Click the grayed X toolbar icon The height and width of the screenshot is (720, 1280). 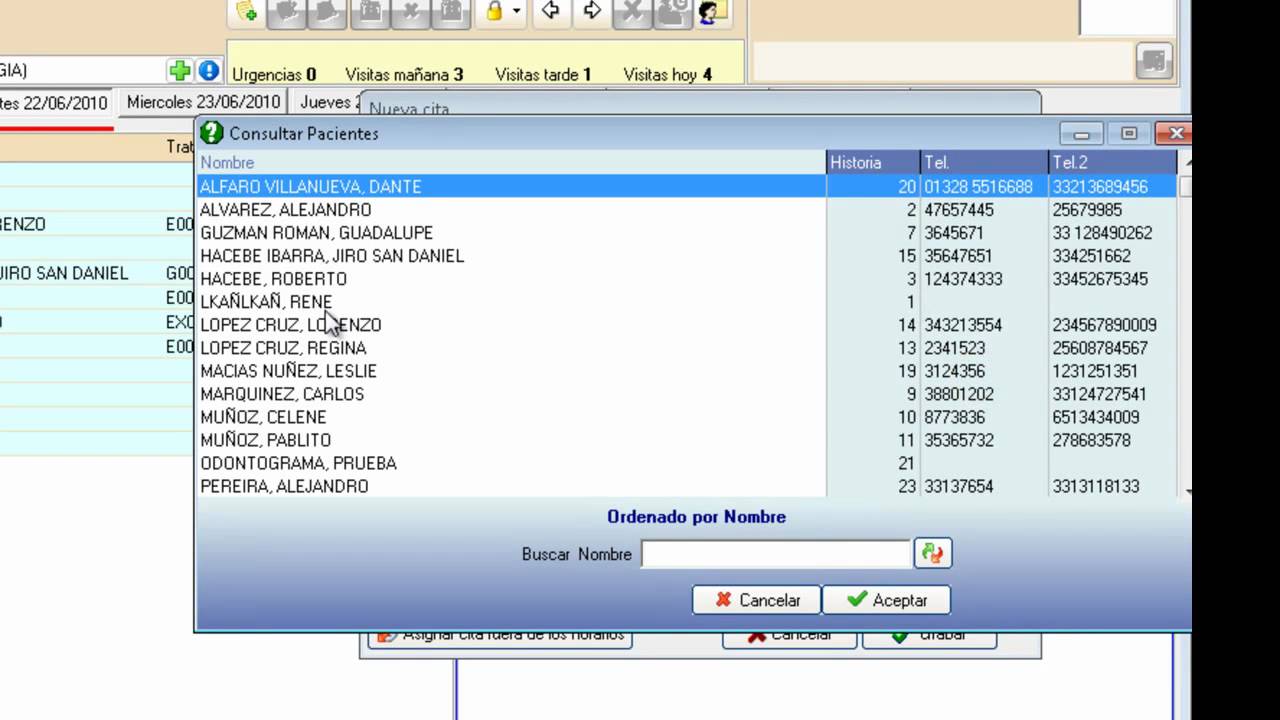pyautogui.click(x=632, y=11)
